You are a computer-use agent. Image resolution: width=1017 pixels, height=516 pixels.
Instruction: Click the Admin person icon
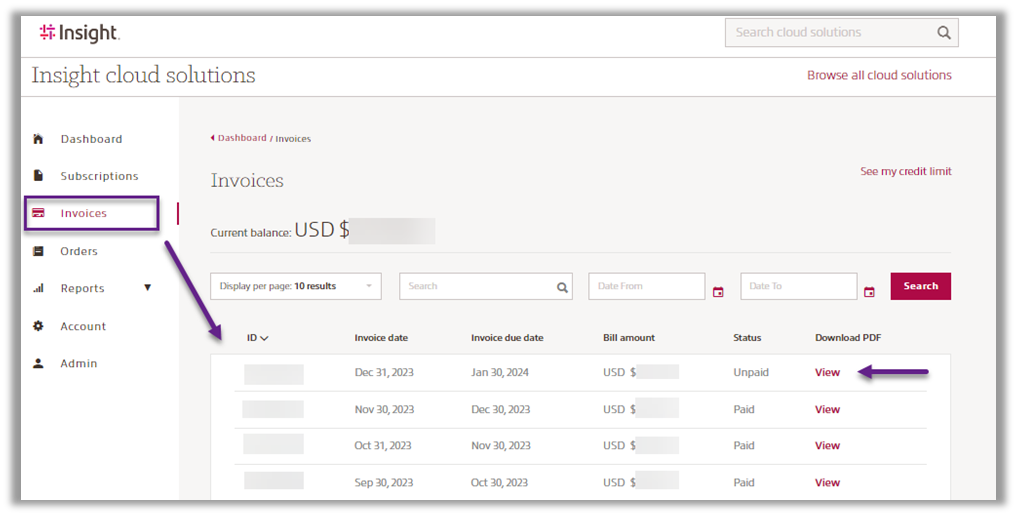click(x=38, y=363)
